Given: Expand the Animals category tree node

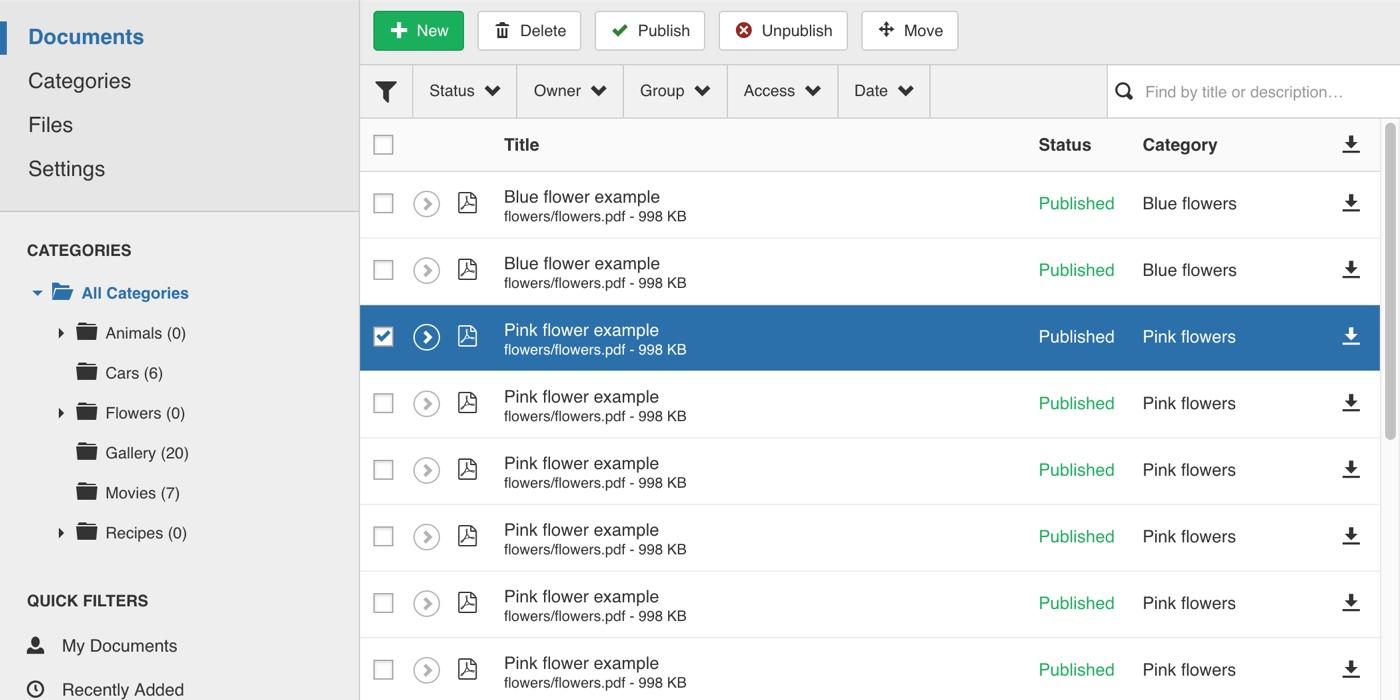Looking at the screenshot, I should click(61, 333).
